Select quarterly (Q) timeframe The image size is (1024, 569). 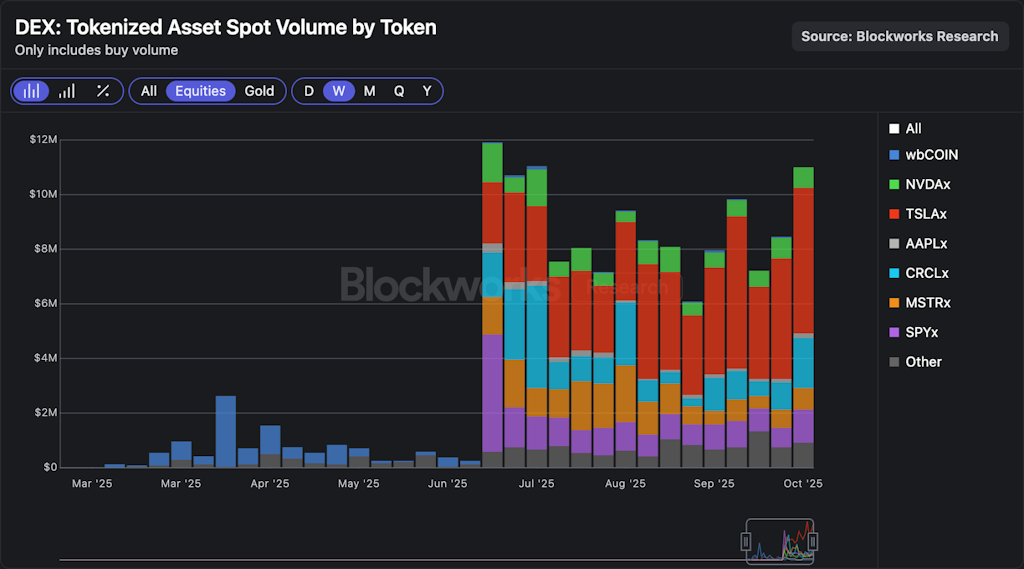[399, 91]
